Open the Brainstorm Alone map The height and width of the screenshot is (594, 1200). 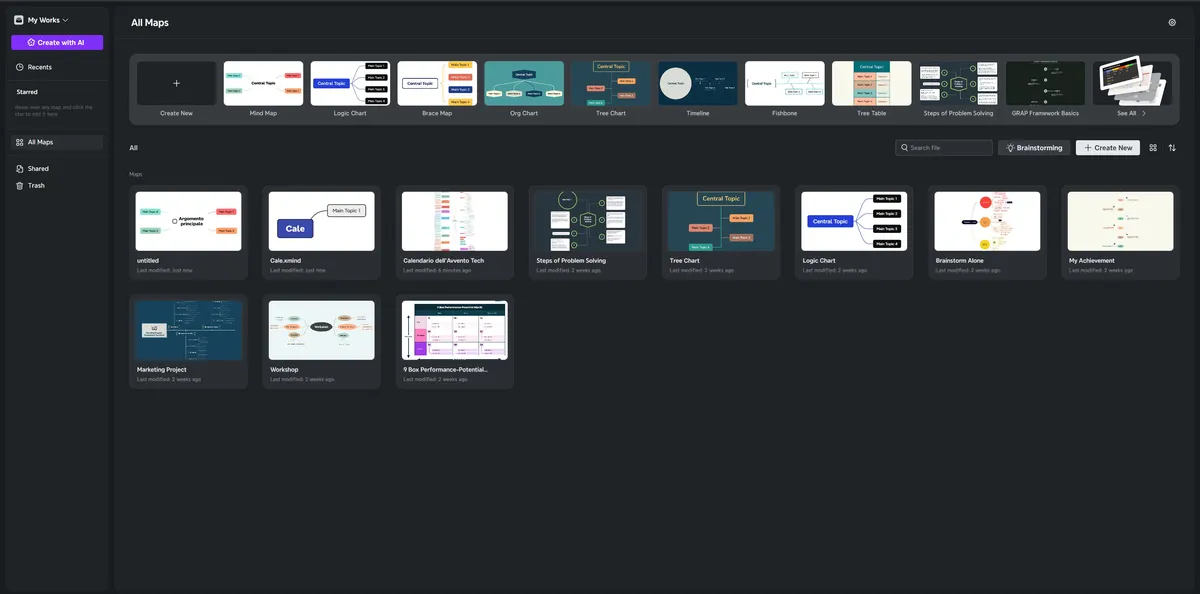click(x=986, y=231)
